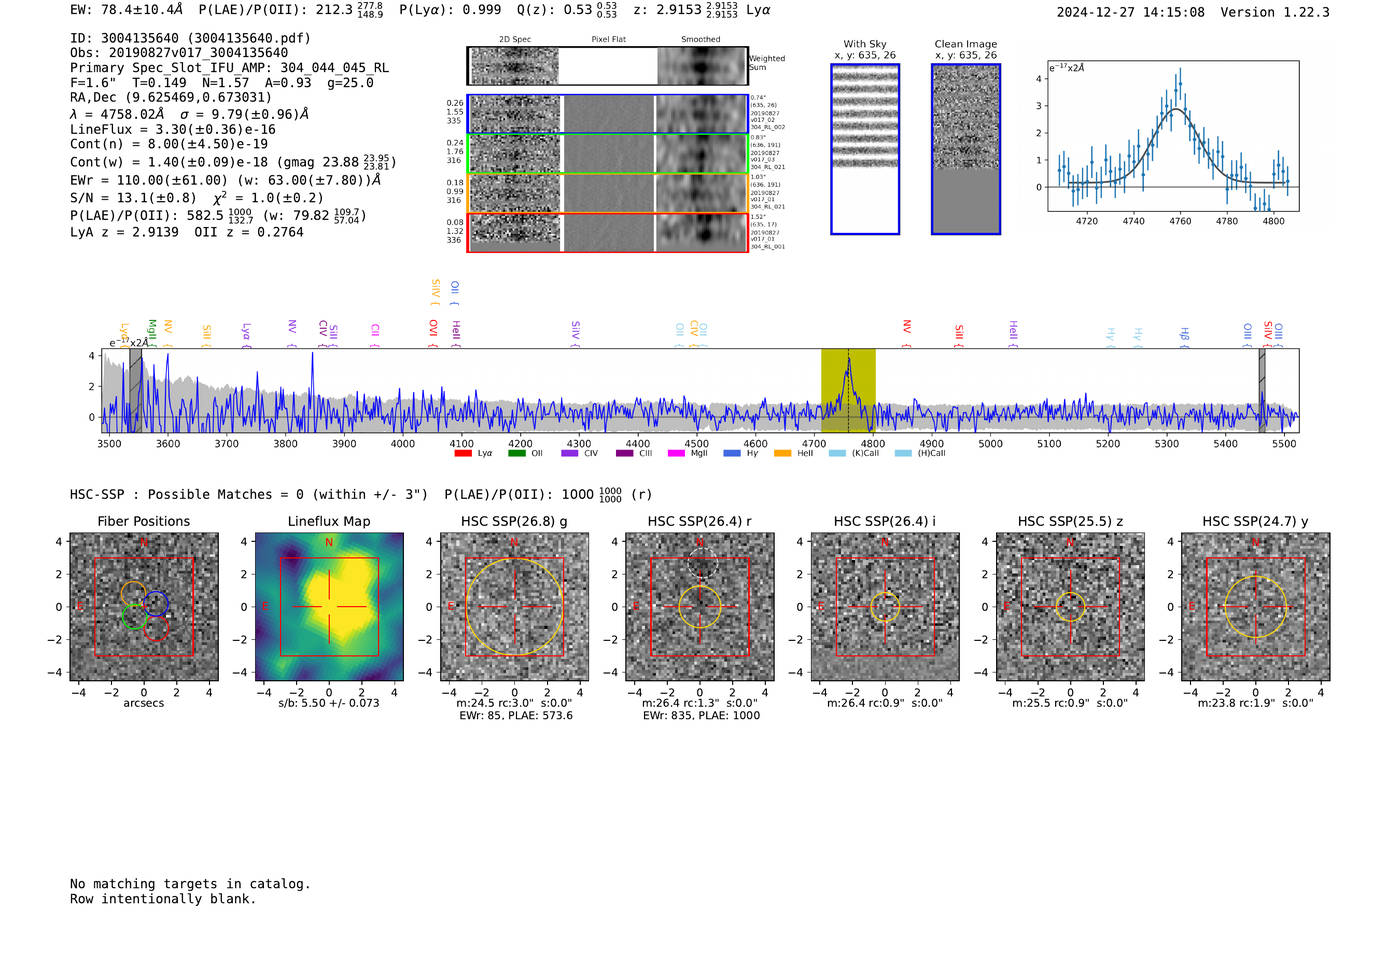Click the 'Row intentionally blank.' text
This screenshot has width=1400, height=953.
(163, 899)
